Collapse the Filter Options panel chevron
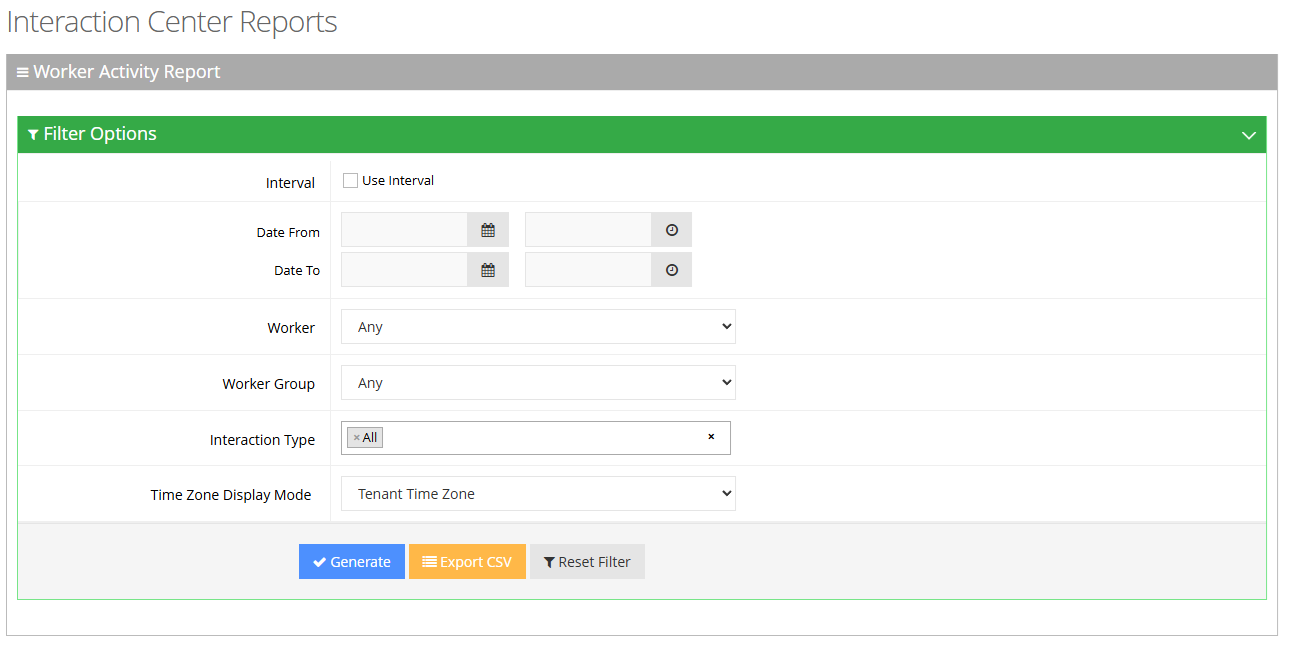This screenshot has height=645, width=1289. pyautogui.click(x=1248, y=135)
